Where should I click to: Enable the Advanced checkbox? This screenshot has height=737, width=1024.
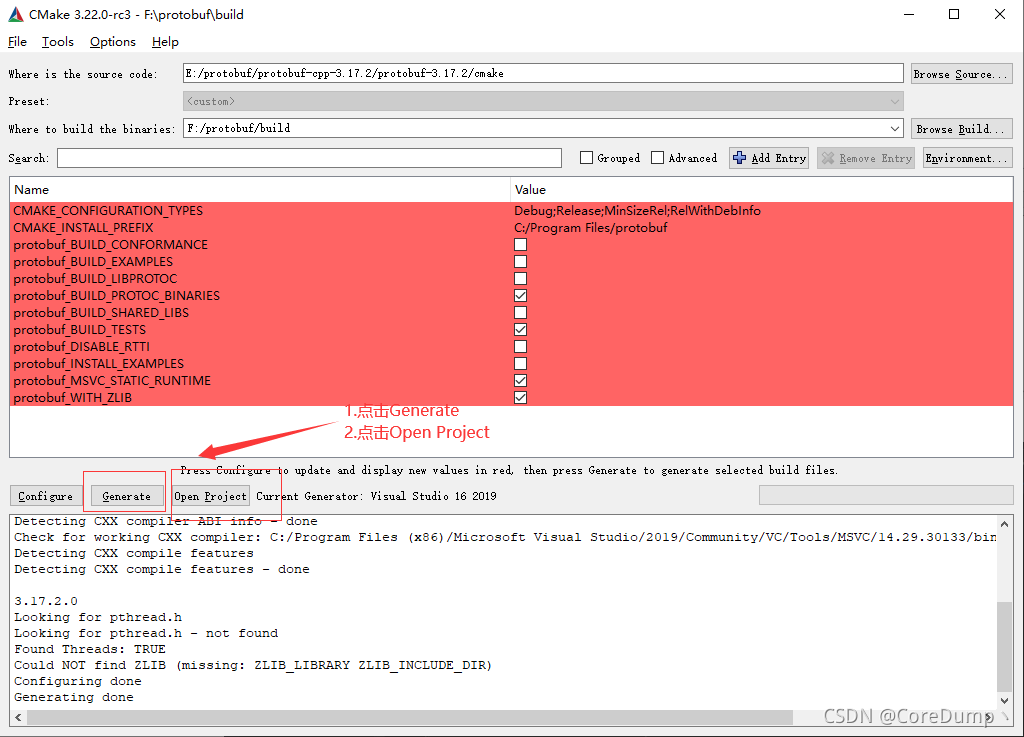[658, 158]
